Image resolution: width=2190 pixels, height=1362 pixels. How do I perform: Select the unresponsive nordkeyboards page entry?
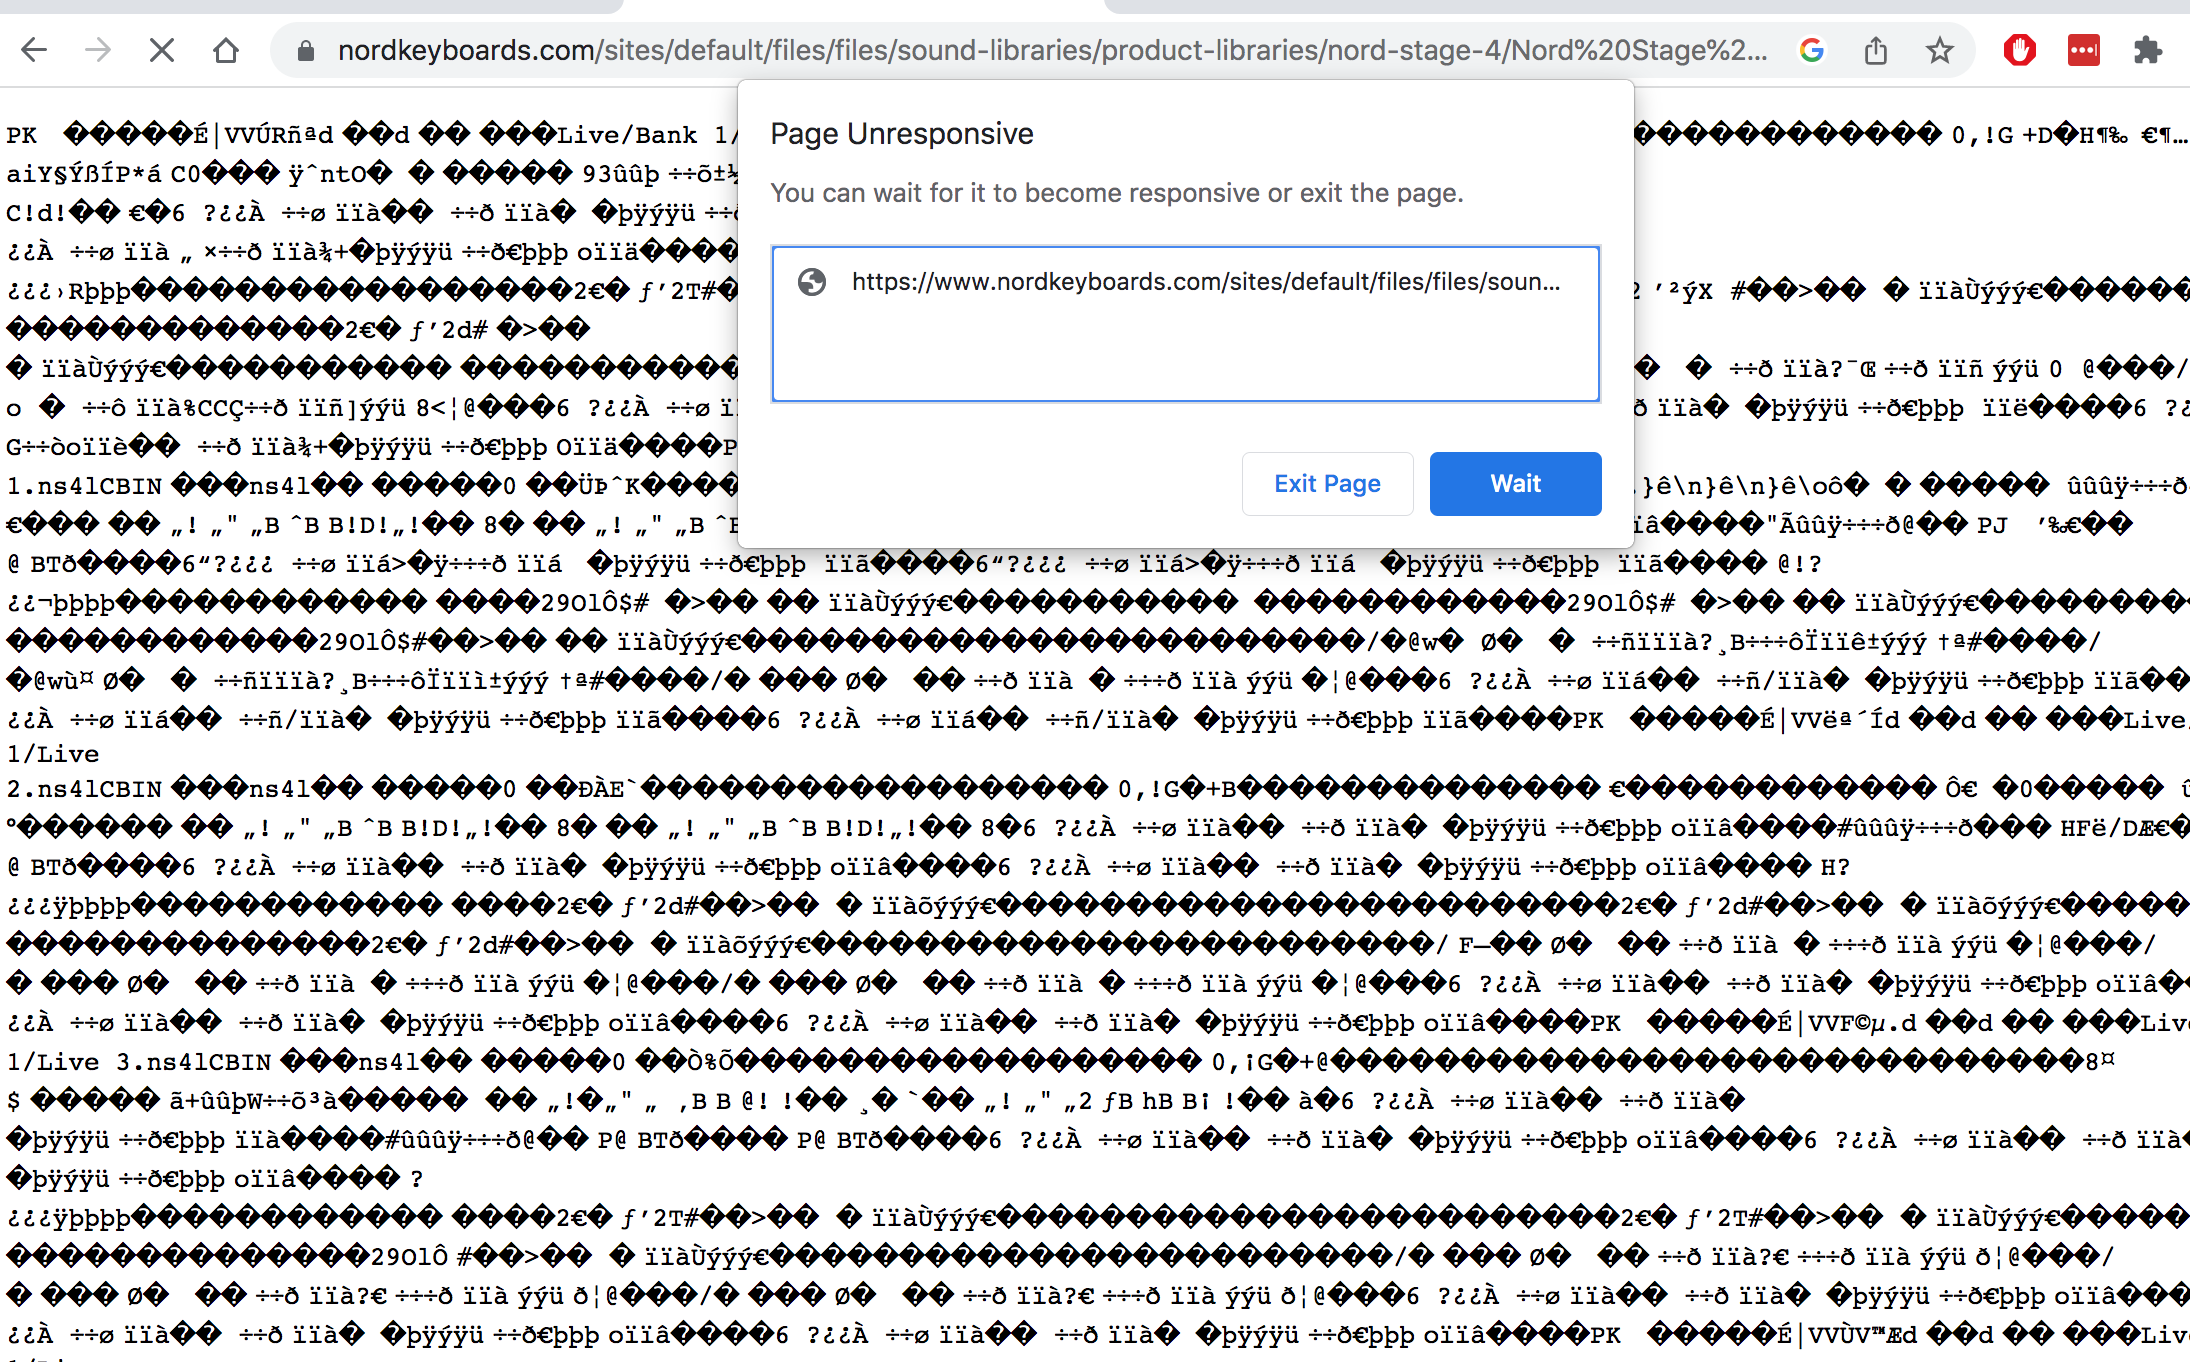1186,282
